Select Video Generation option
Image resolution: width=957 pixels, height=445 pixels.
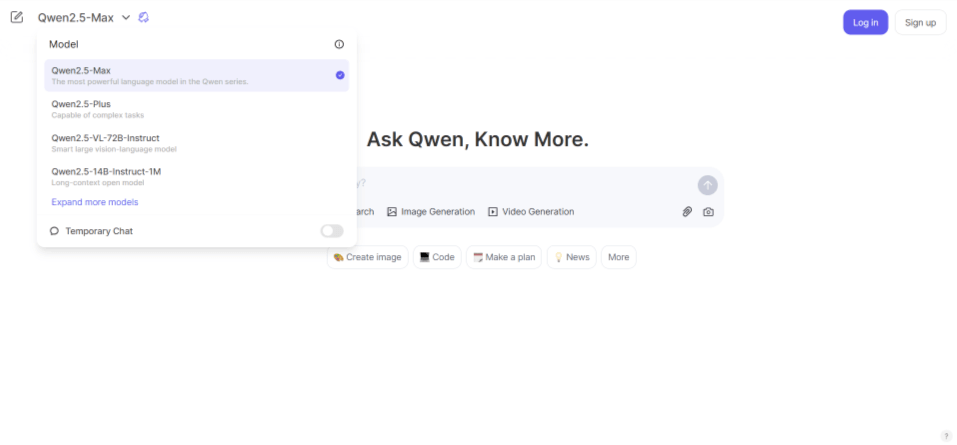pyautogui.click(x=531, y=212)
